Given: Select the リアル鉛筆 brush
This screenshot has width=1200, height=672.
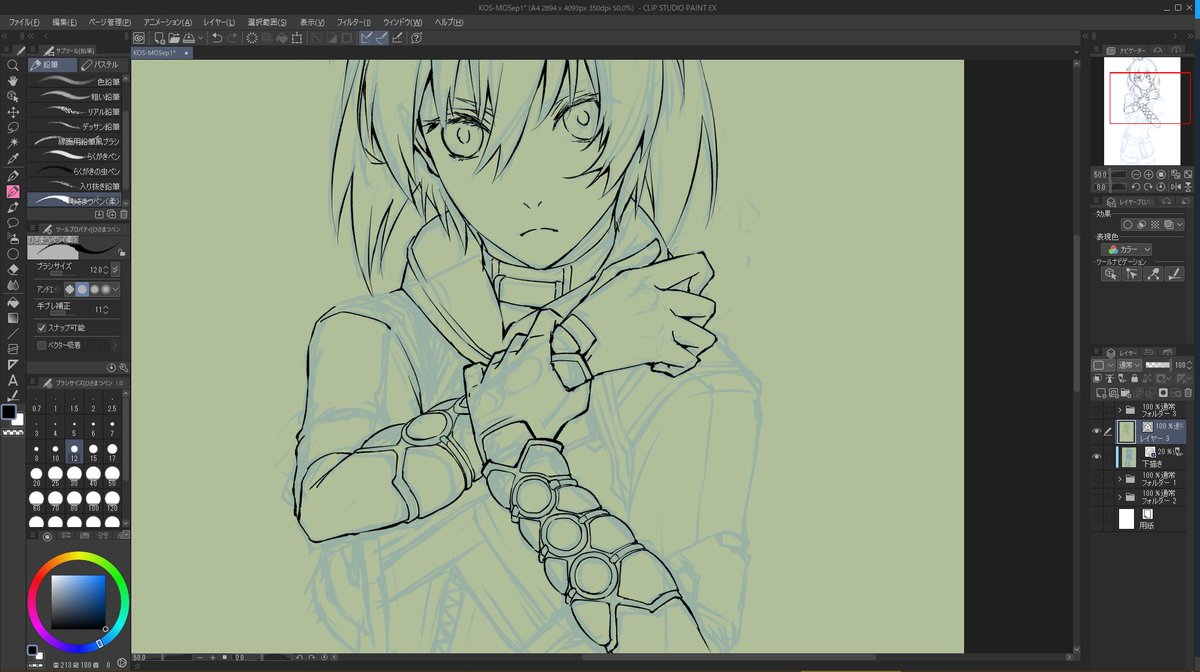Looking at the screenshot, I should (75, 111).
